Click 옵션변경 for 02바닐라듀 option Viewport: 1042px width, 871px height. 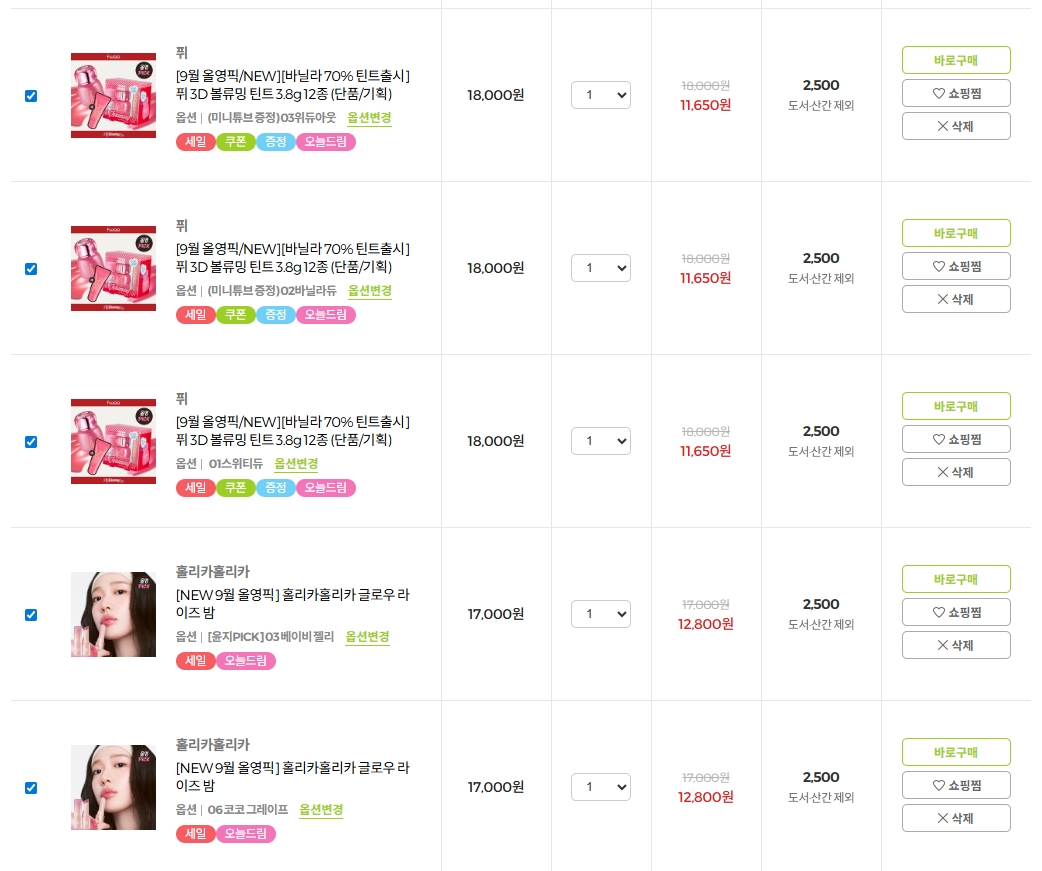(370, 291)
